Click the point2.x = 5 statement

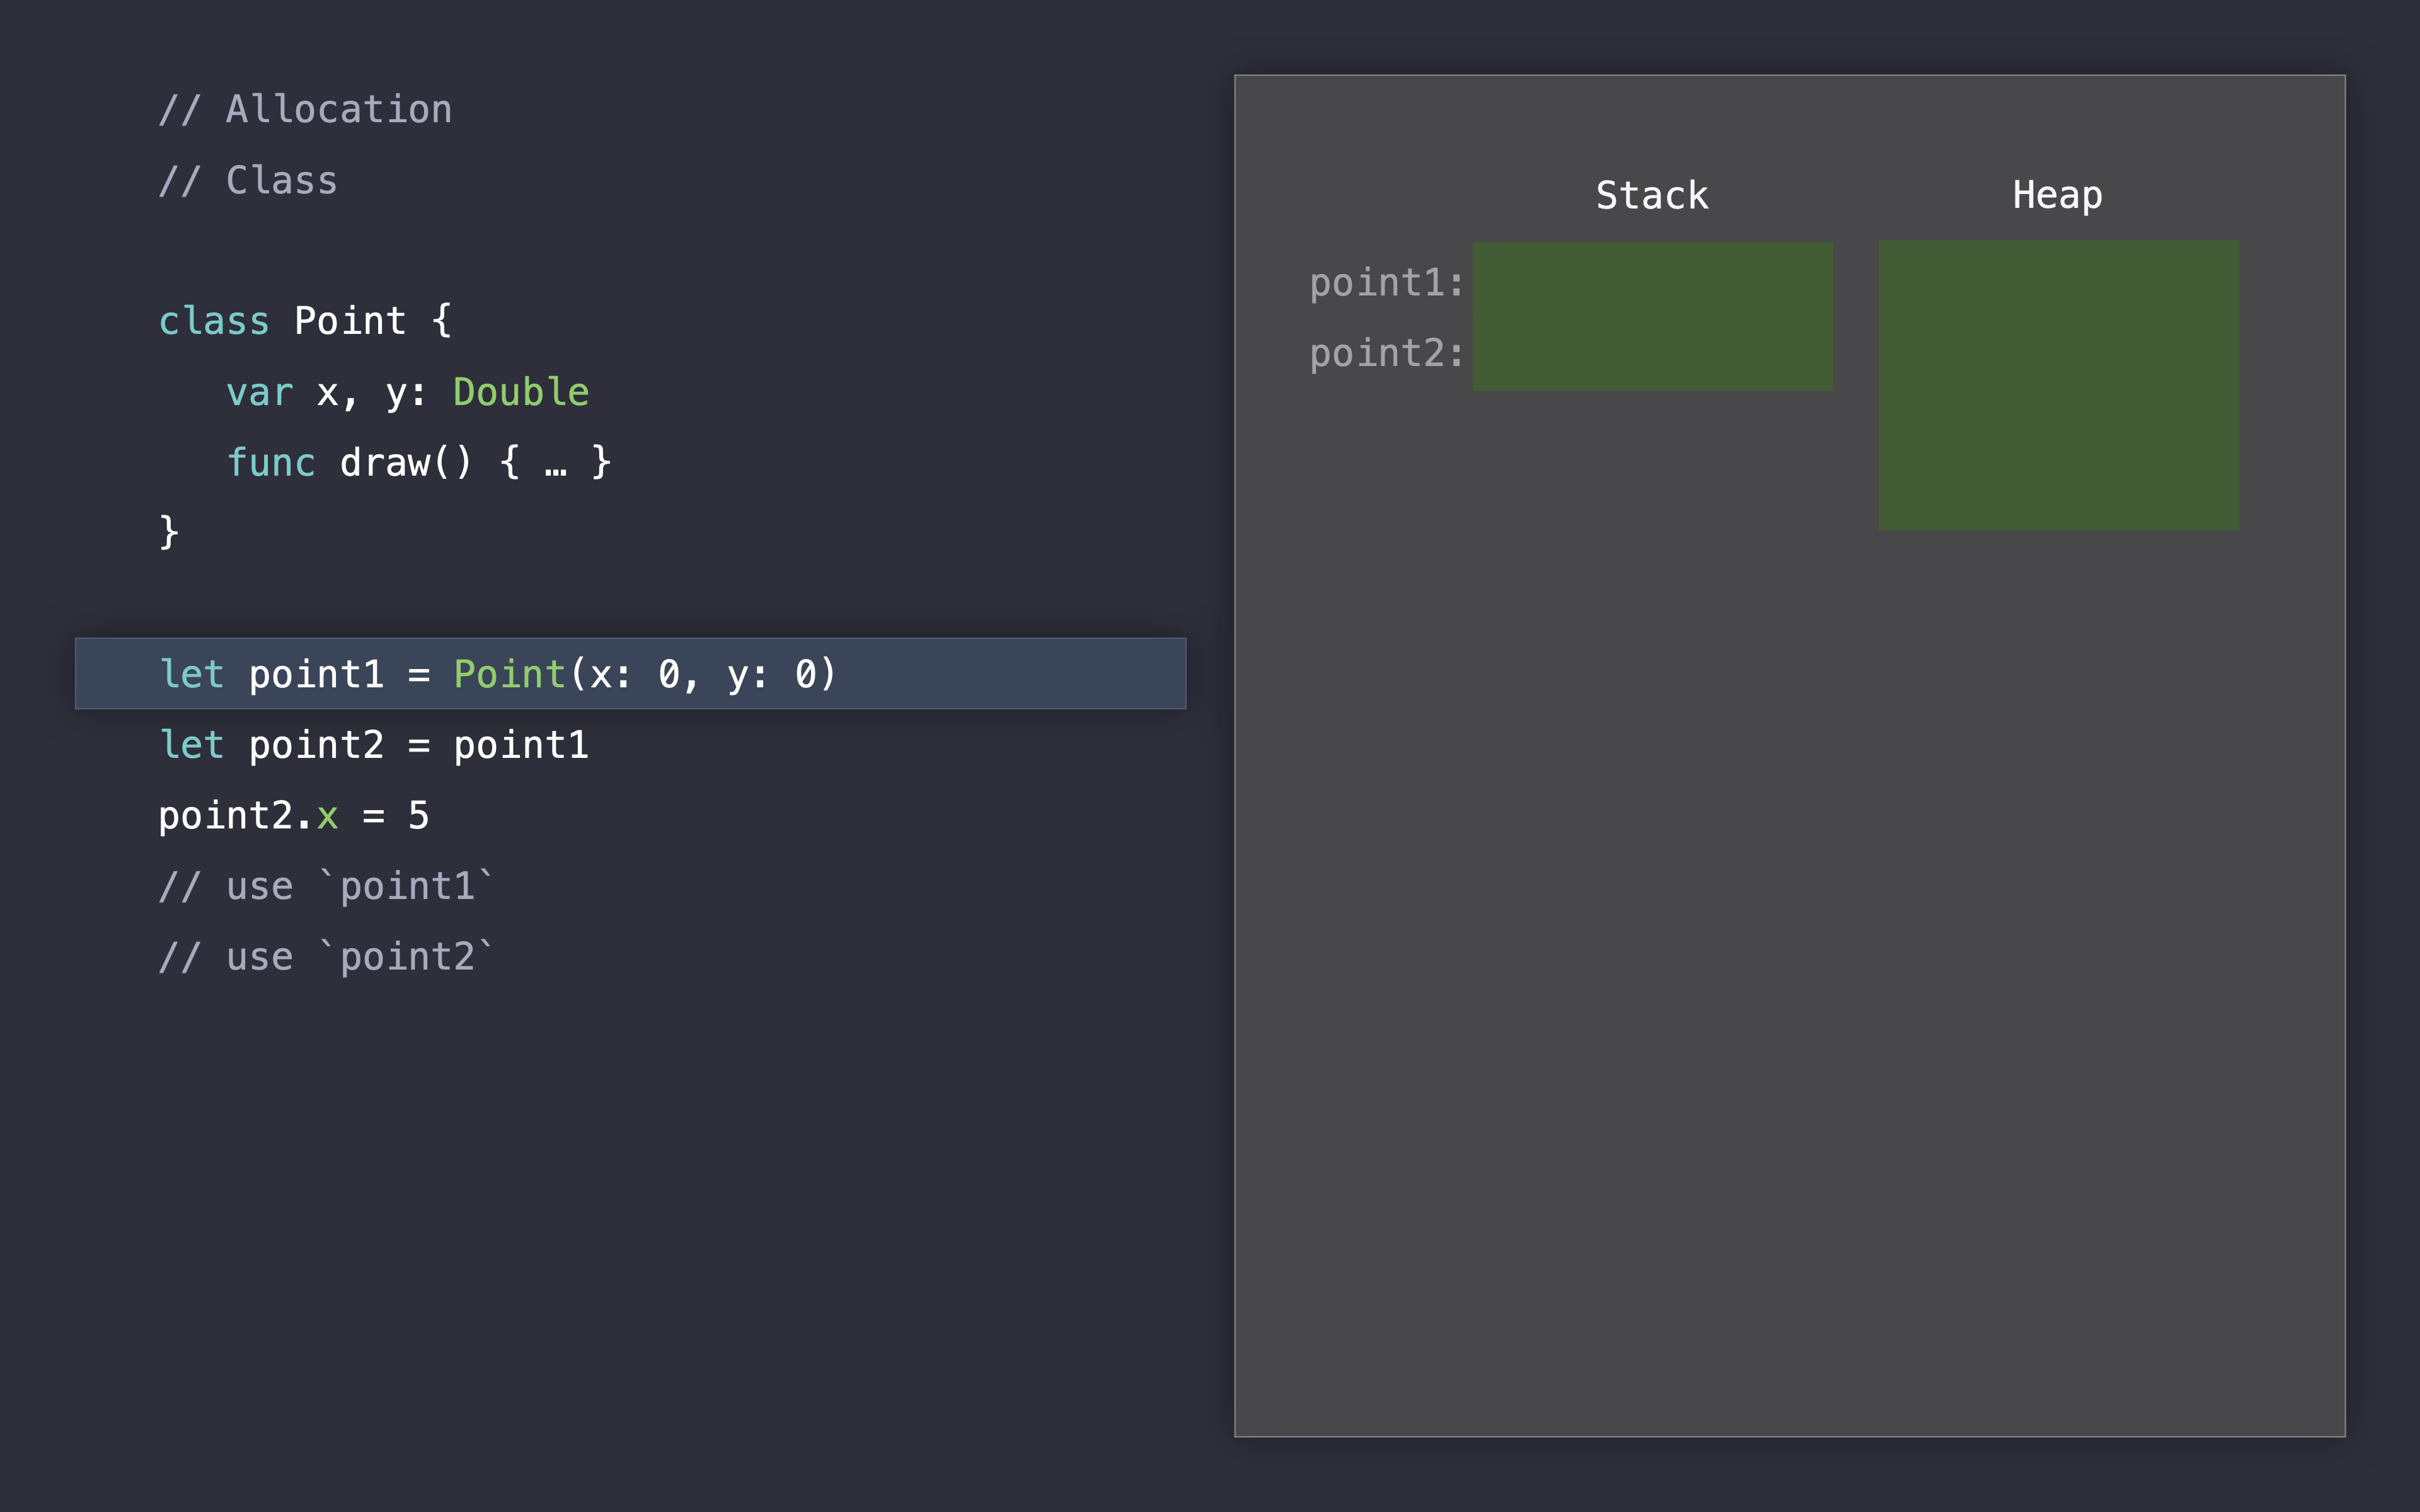294,816
